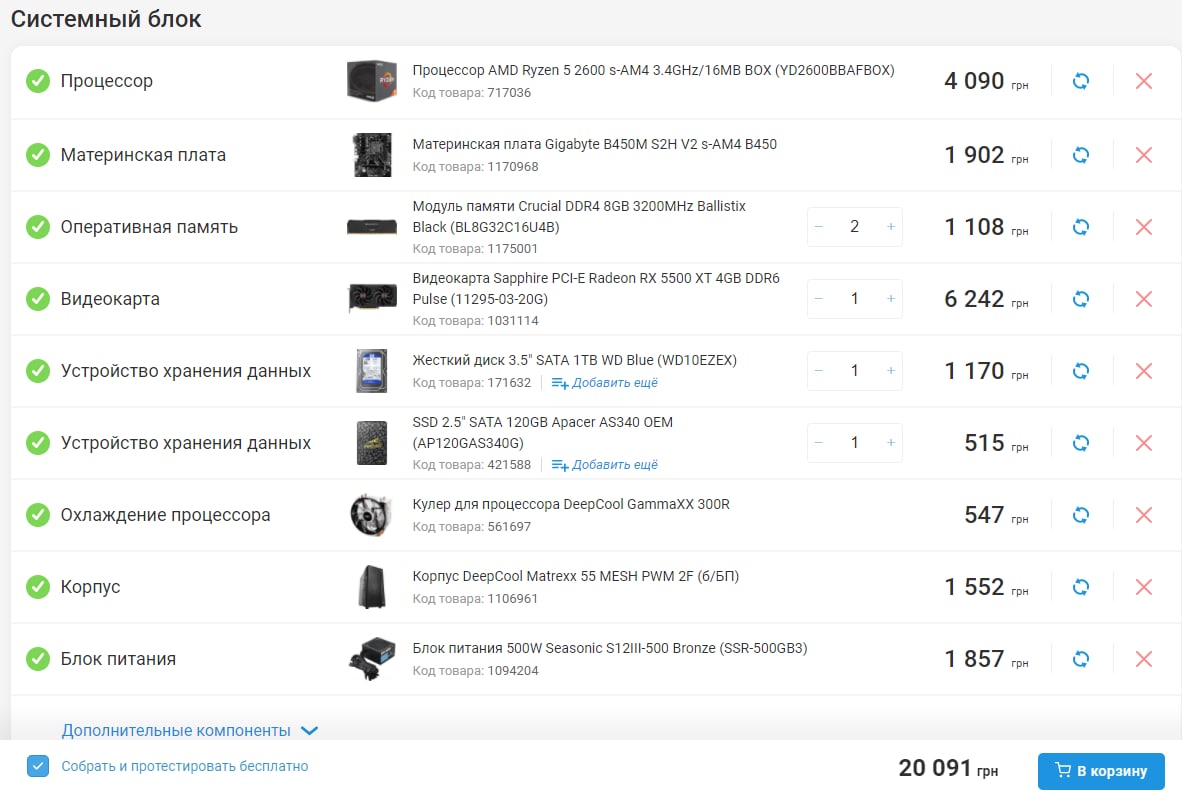
Task: Replace the DeepCool GammaXX 300R cooler
Action: click(x=1080, y=515)
